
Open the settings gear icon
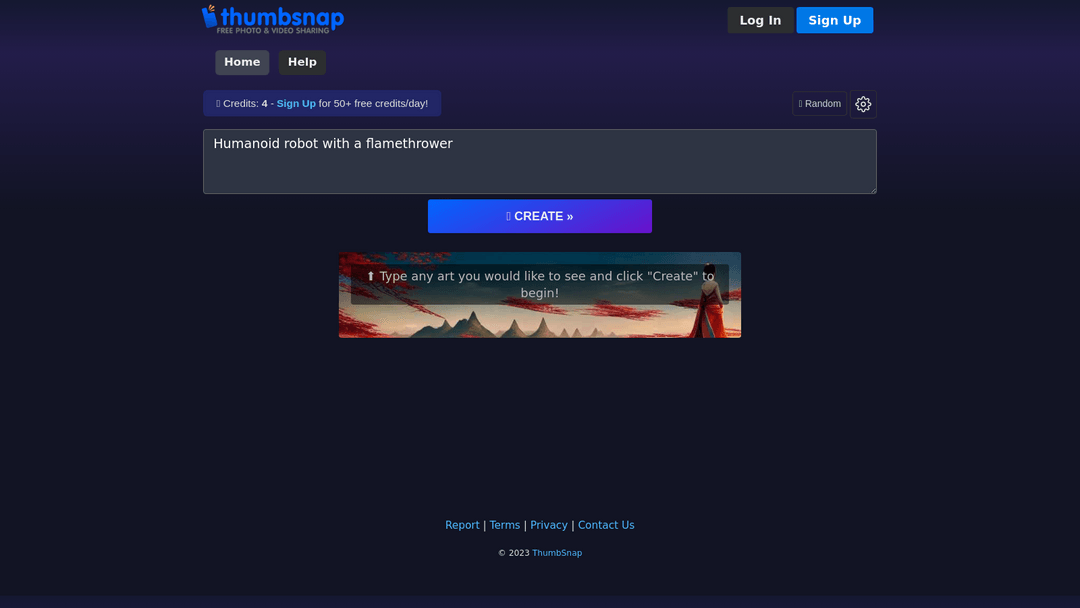tap(862, 104)
